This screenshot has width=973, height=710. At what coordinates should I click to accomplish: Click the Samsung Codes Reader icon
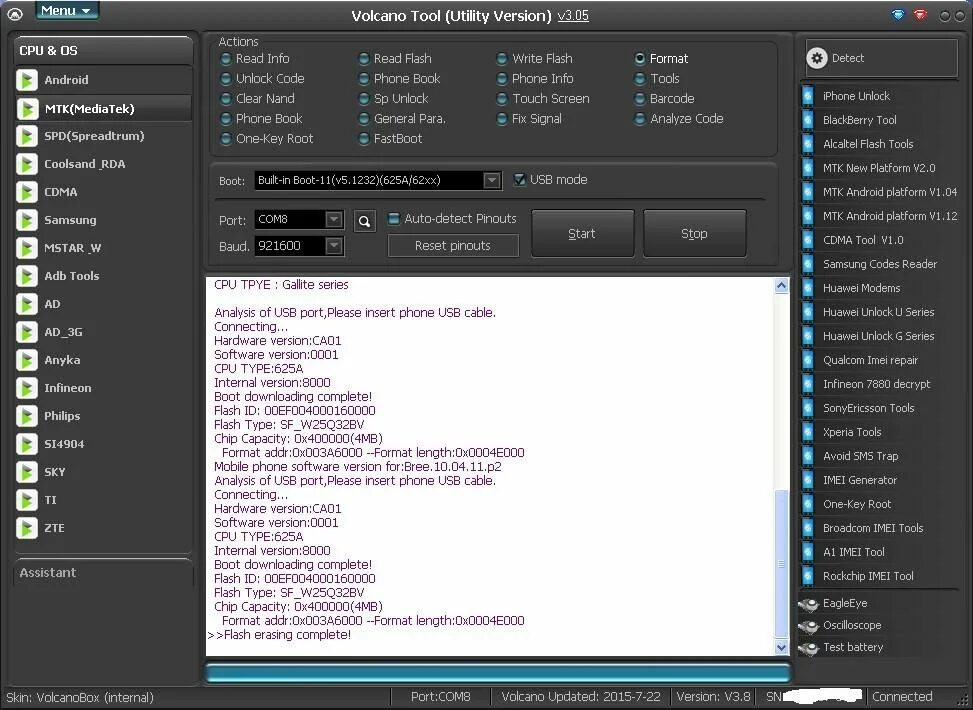click(808, 264)
